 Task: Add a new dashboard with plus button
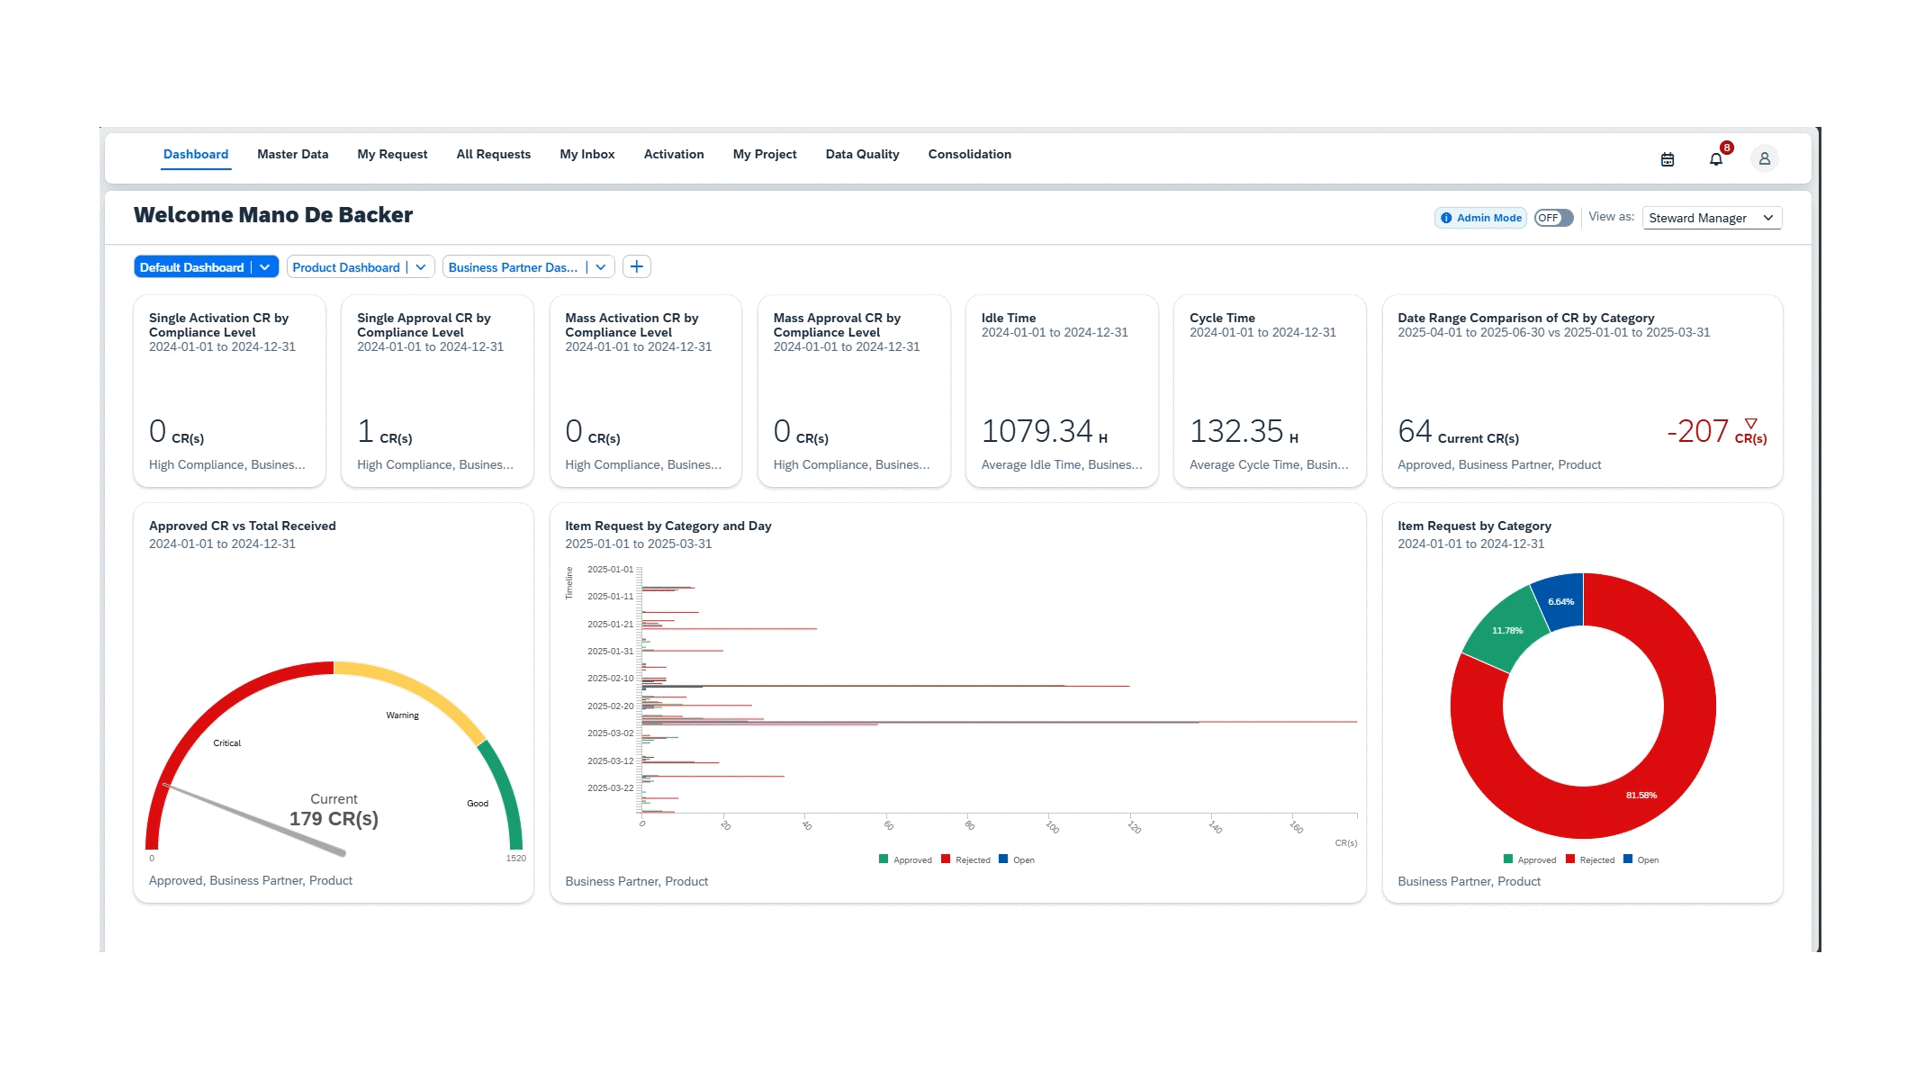coord(637,267)
